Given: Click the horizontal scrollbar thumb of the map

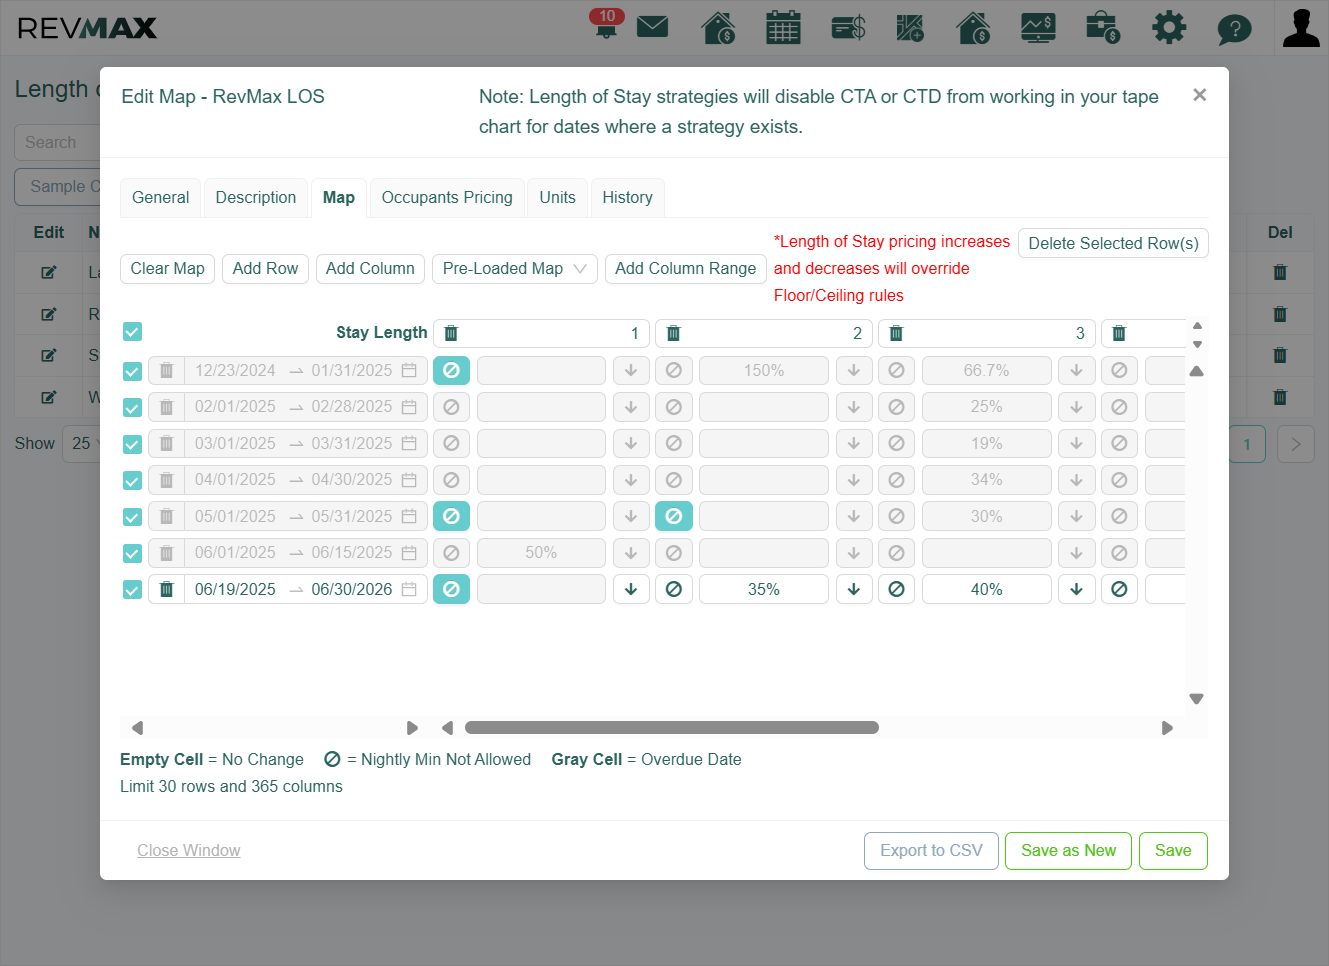Looking at the screenshot, I should [672, 728].
